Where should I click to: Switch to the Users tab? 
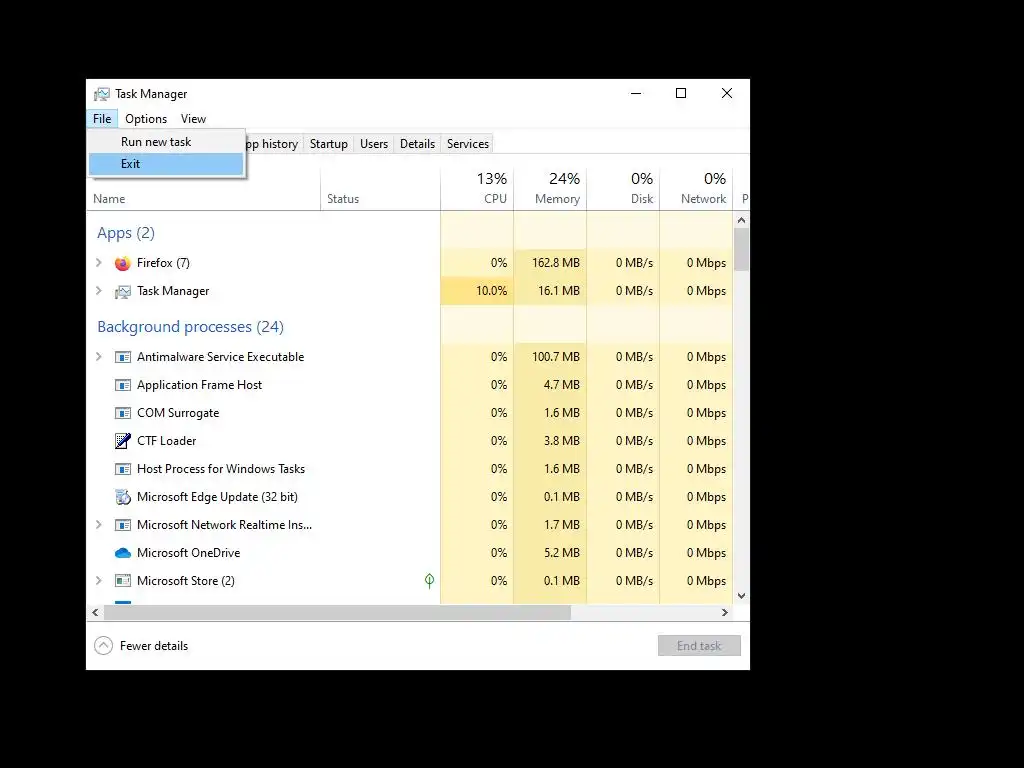[374, 144]
